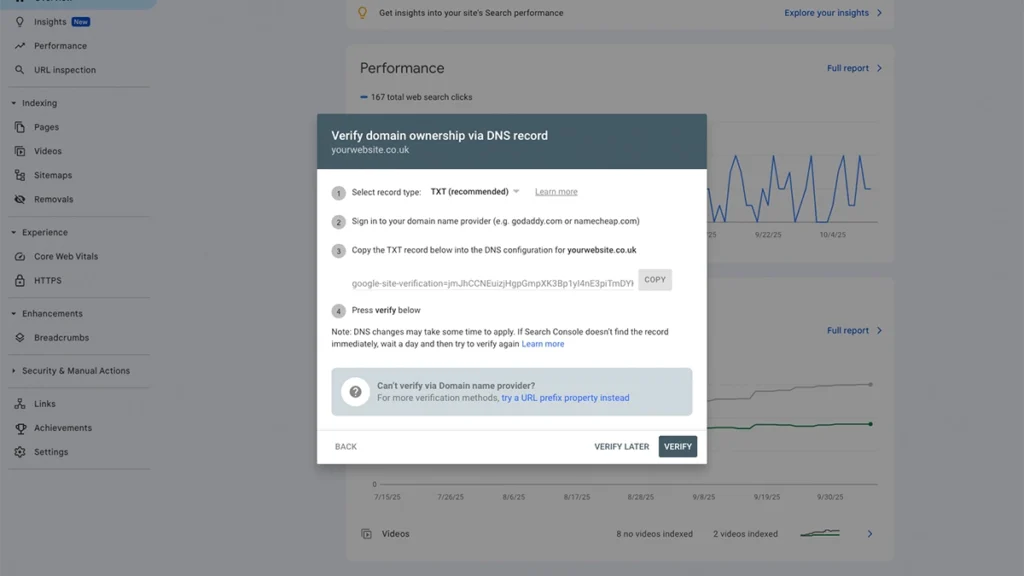
Task: Click the COPY button for TXT record
Action: 655,280
